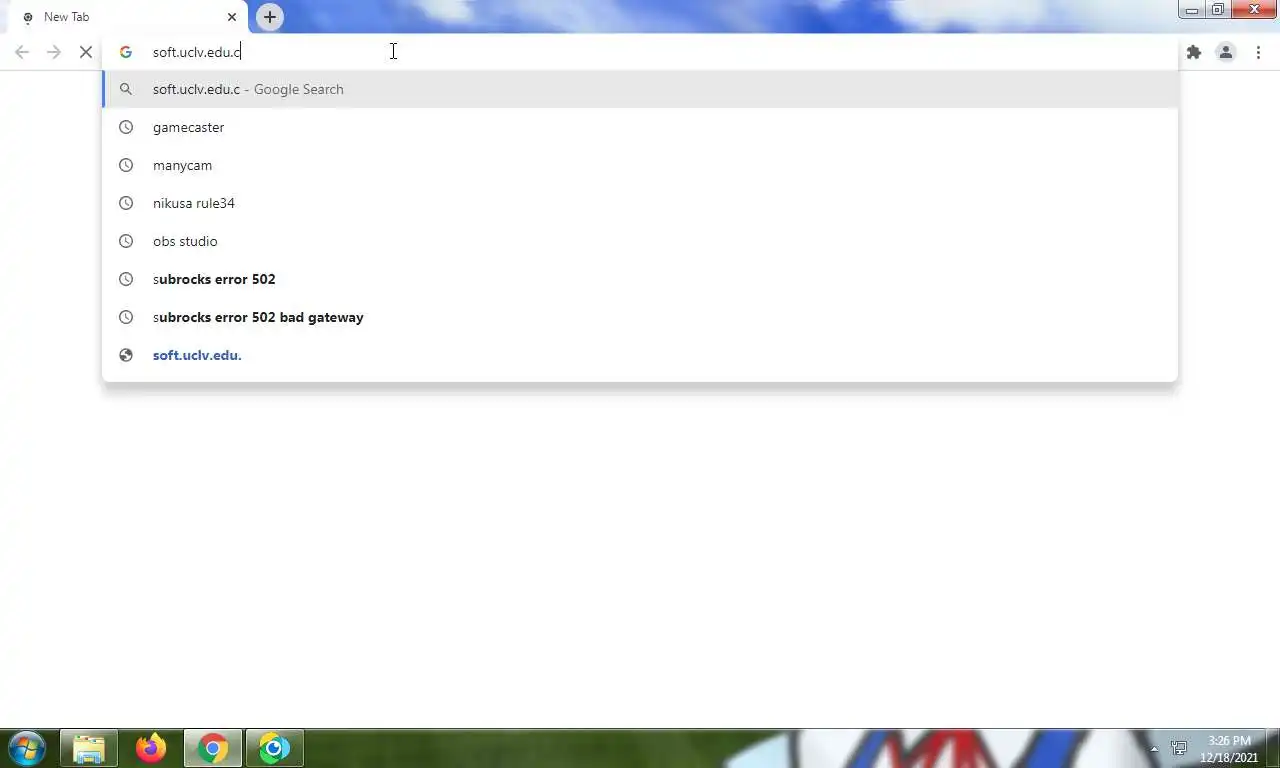Click the address bar text field
Screen dimensions: 1280x768
pos(640,52)
